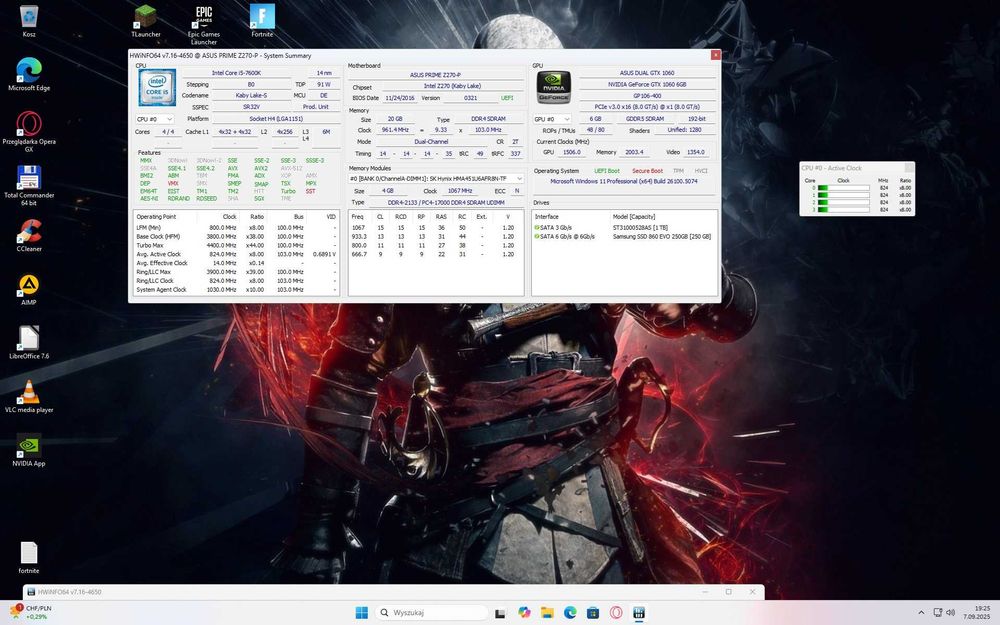Image resolution: width=1000 pixels, height=625 pixels.
Task: Open the Windows Start menu
Action: tap(362, 612)
